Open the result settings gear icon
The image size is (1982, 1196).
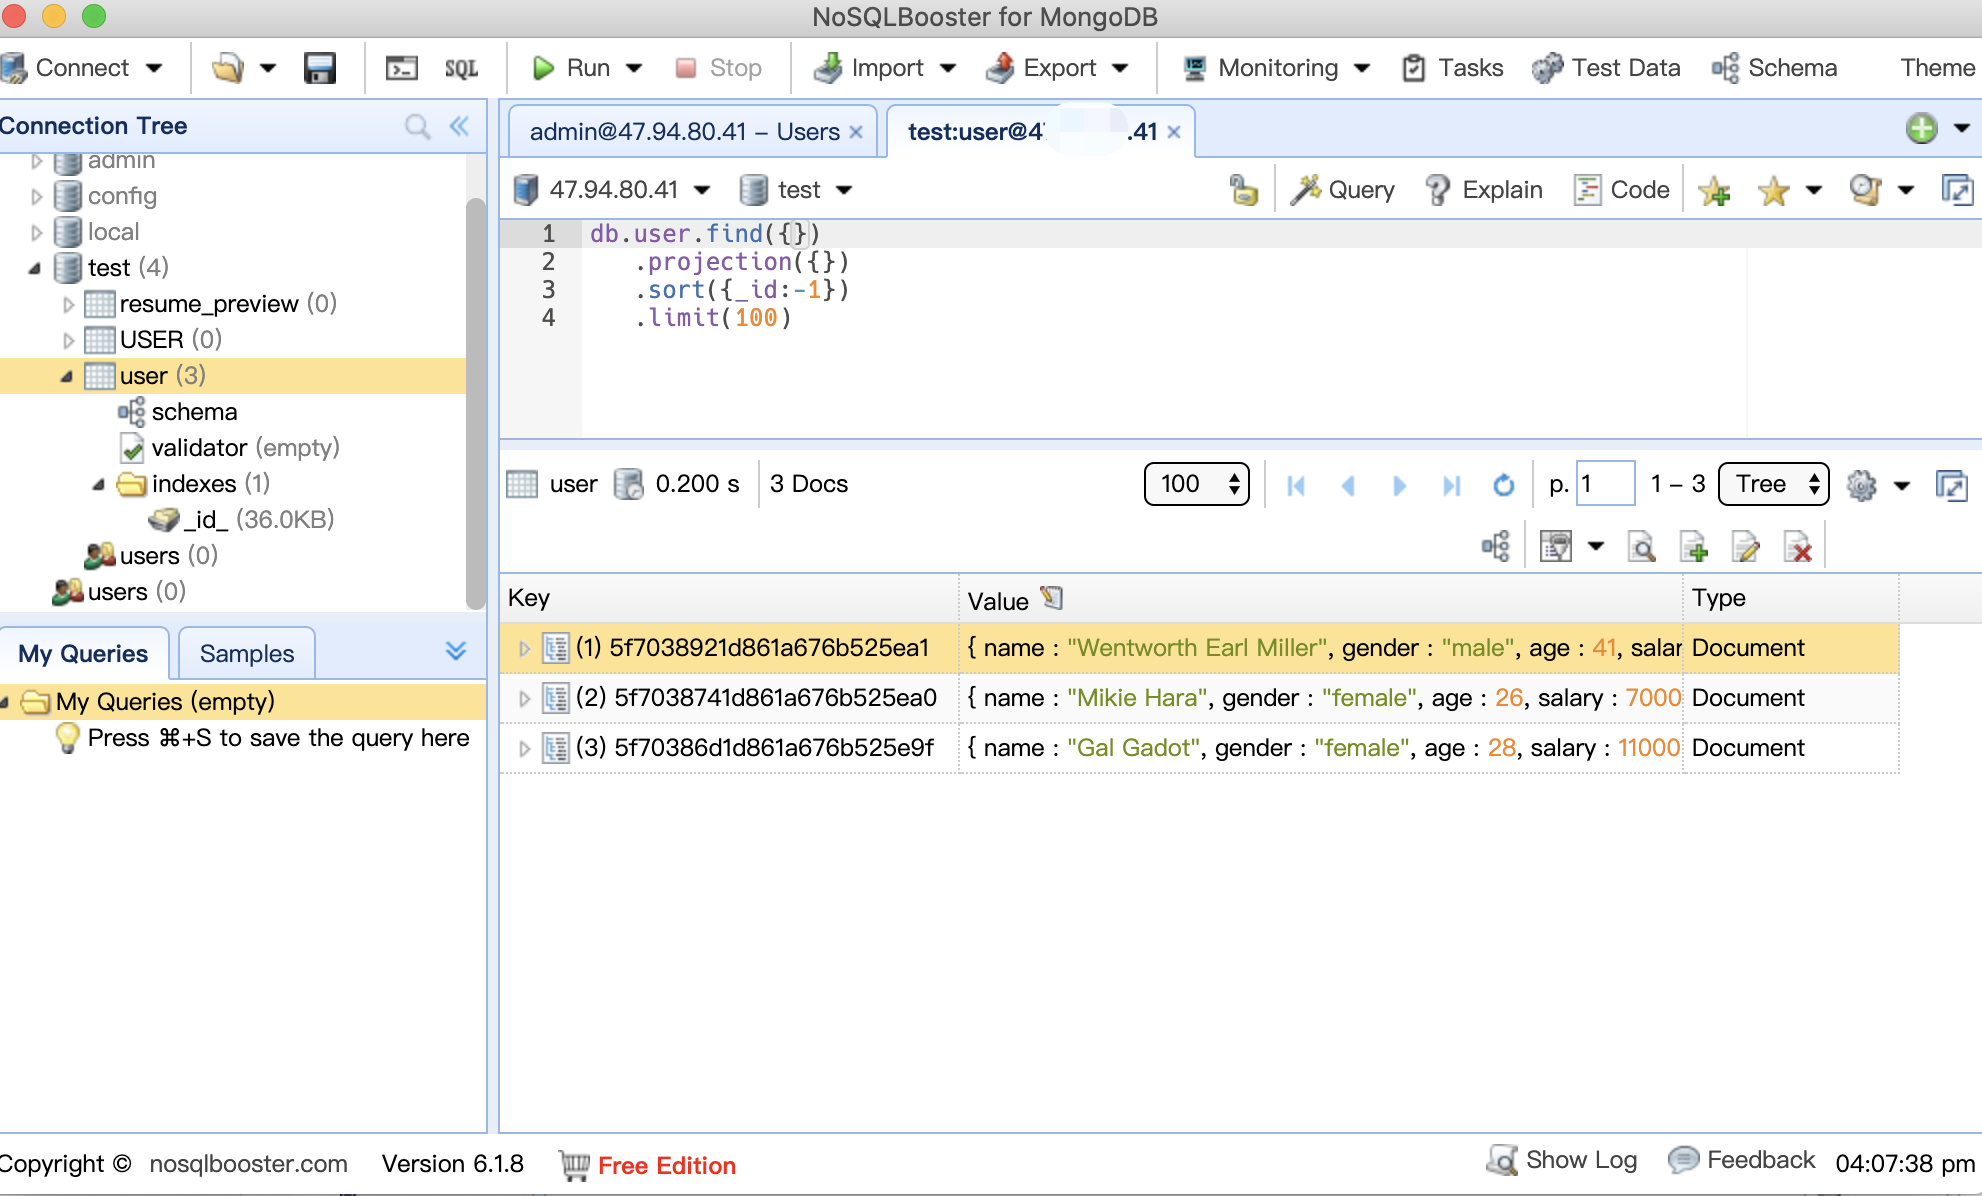pos(1862,485)
